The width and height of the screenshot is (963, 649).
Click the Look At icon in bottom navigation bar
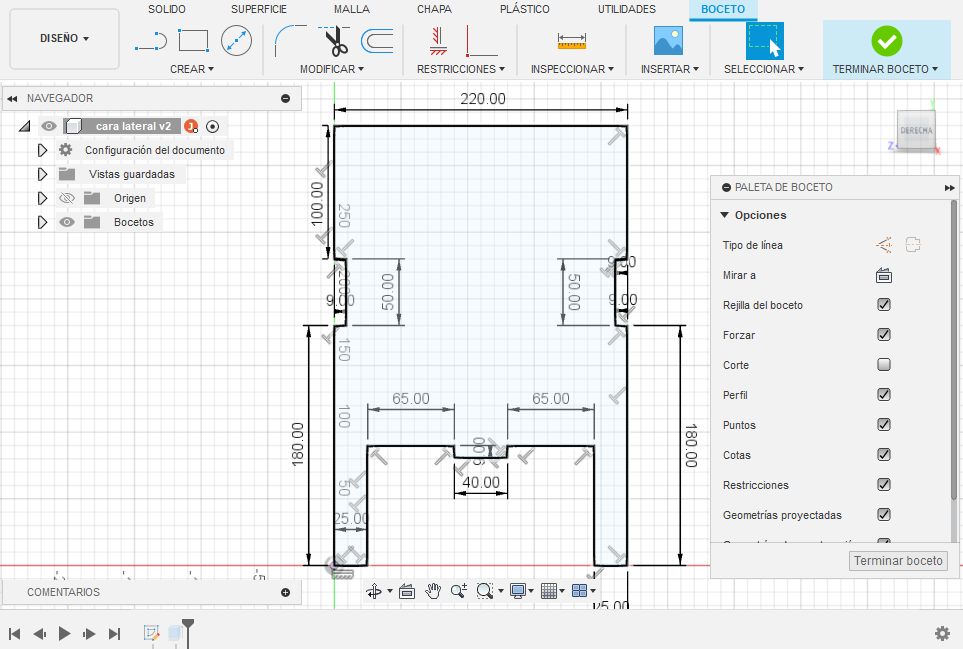407,591
